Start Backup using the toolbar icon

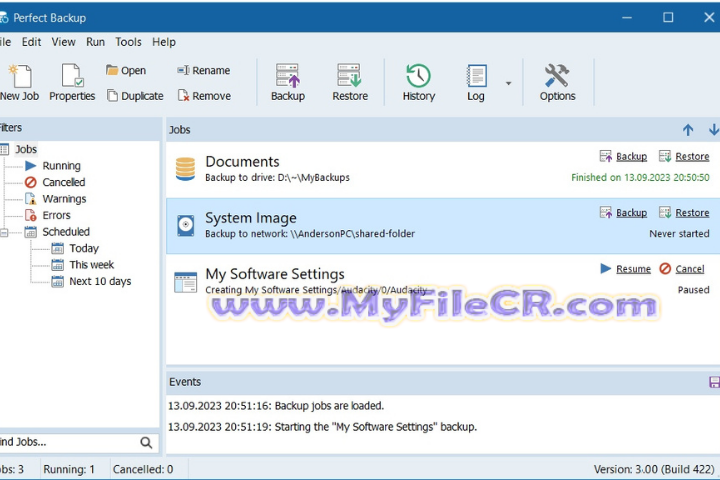(288, 82)
